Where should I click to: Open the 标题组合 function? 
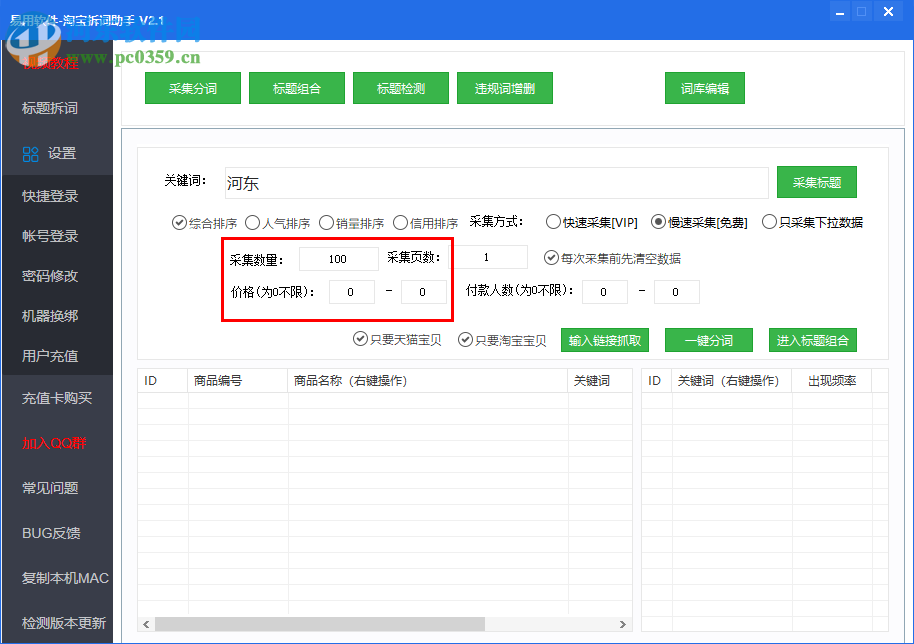pyautogui.click(x=296, y=87)
